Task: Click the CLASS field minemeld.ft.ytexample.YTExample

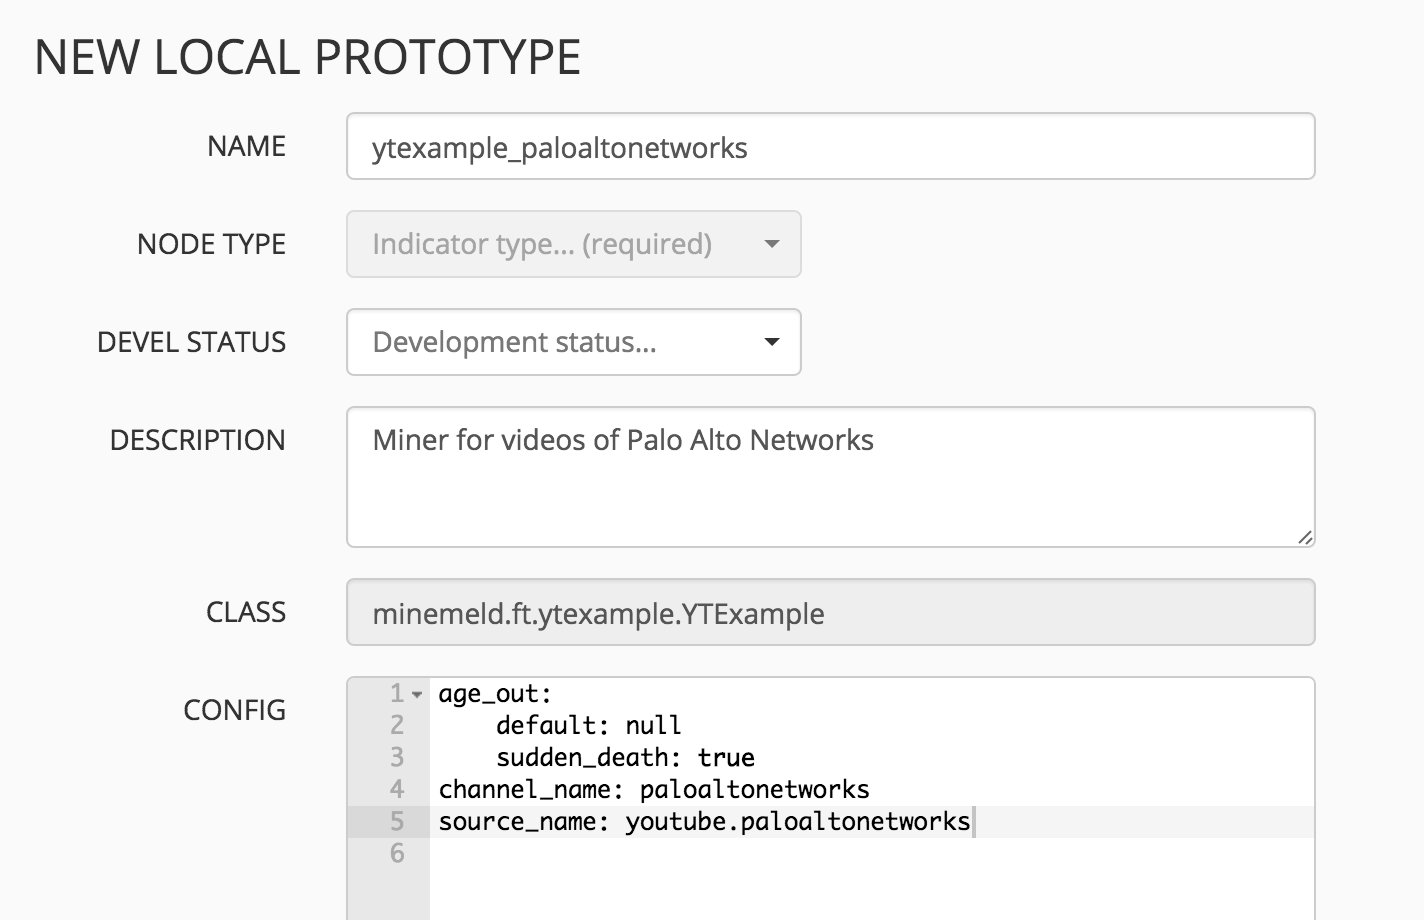Action: [830, 612]
